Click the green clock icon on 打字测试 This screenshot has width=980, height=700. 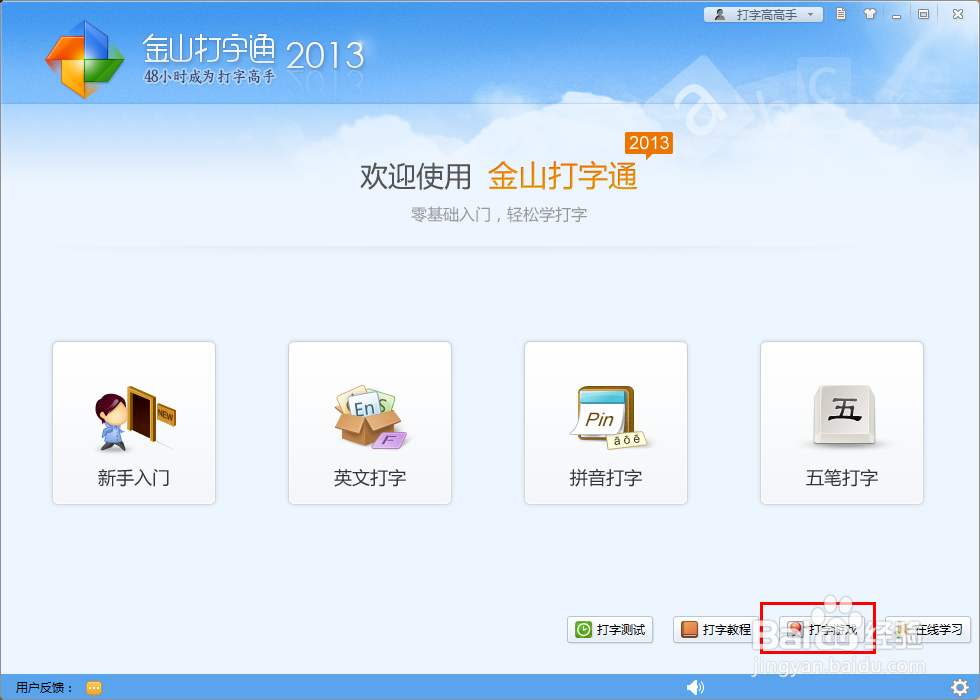pyautogui.click(x=583, y=630)
